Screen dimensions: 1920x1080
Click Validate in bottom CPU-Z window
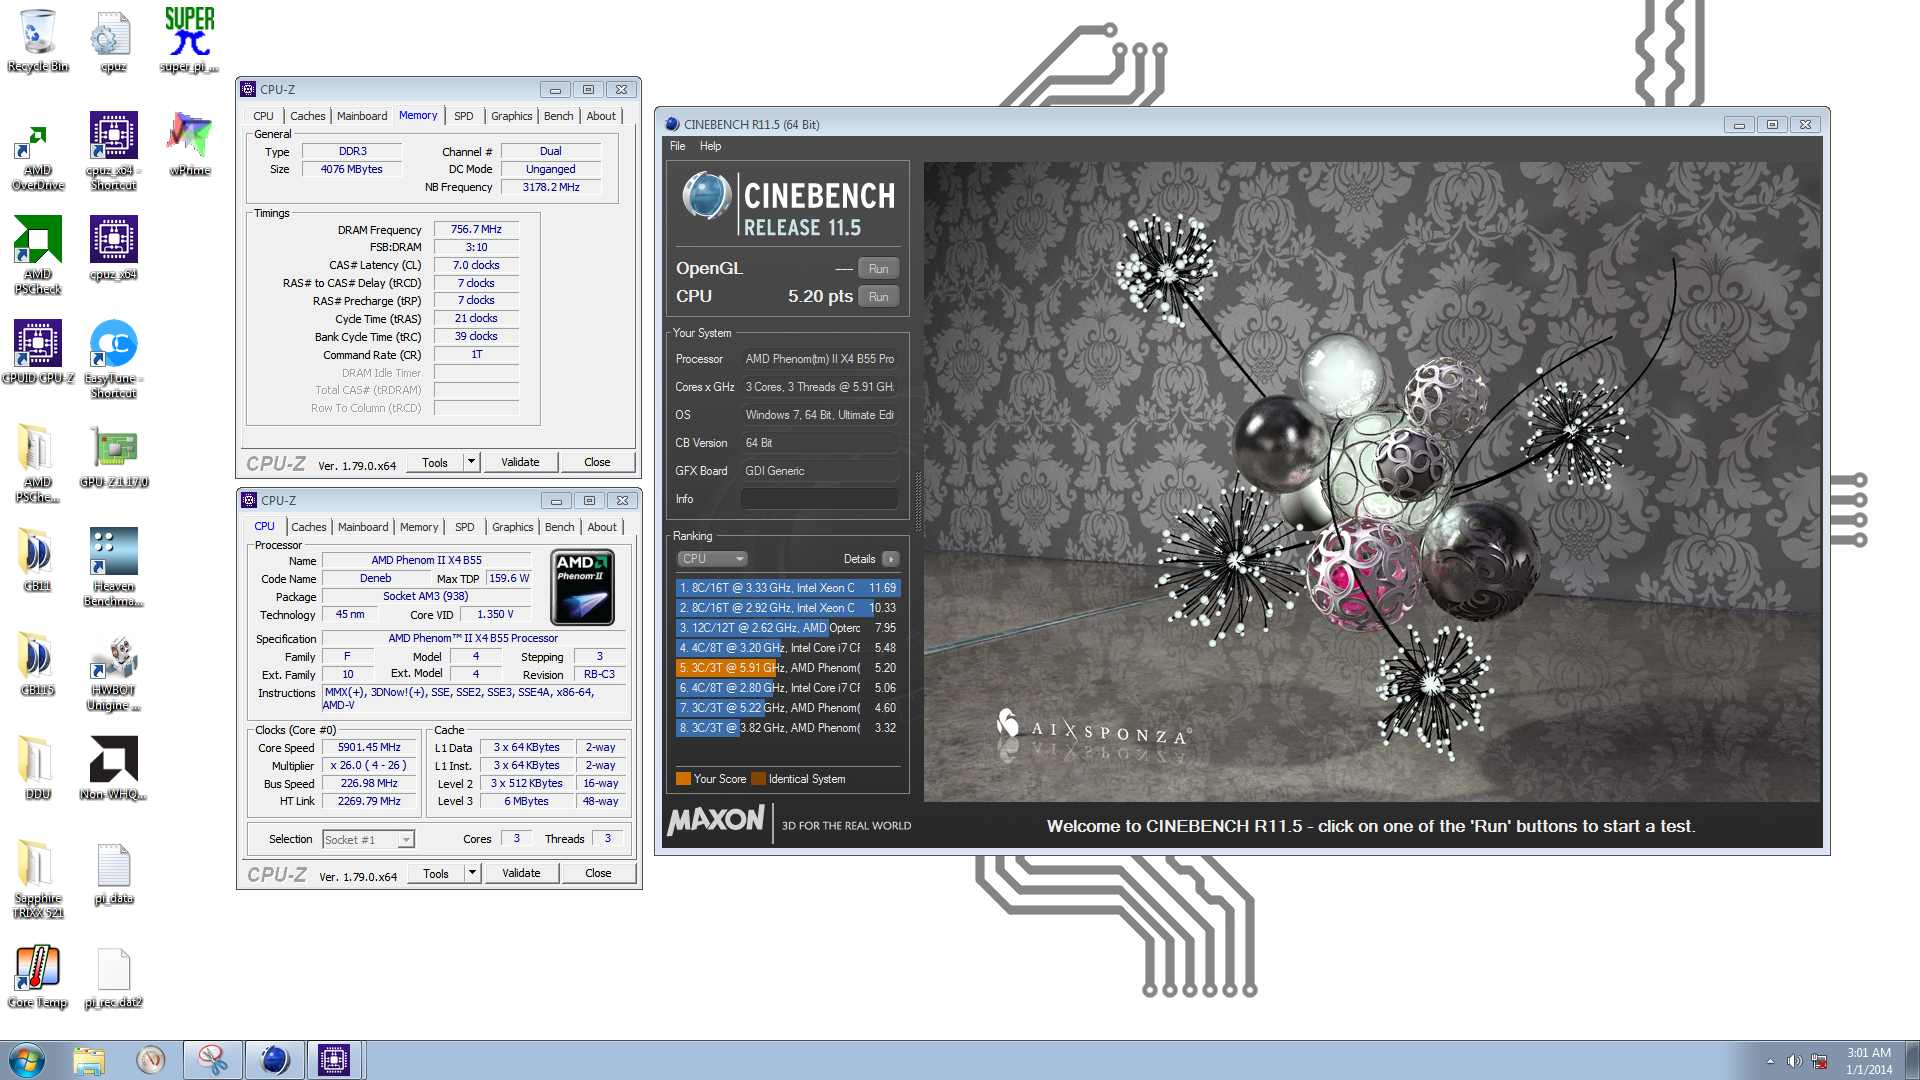521,873
